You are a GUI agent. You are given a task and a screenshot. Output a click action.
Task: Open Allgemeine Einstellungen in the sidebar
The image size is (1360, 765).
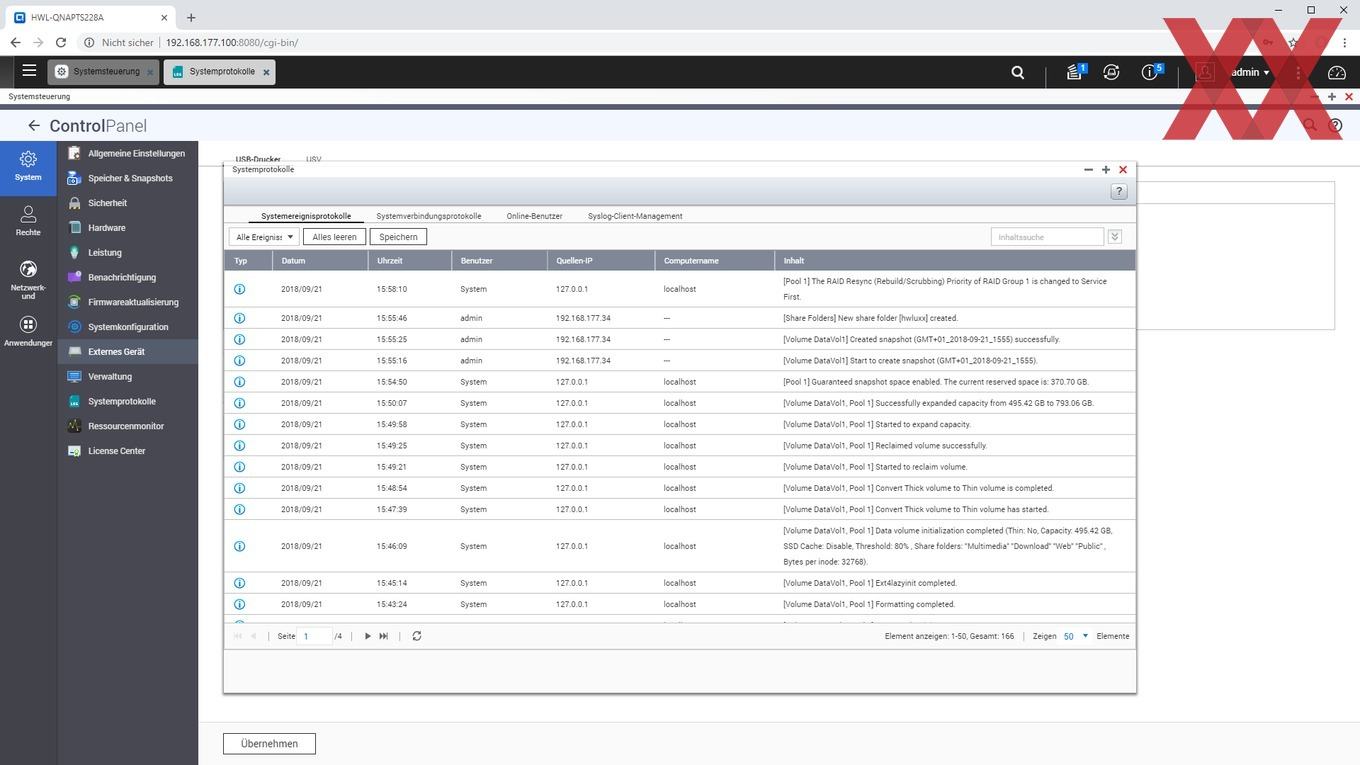click(x=128, y=153)
